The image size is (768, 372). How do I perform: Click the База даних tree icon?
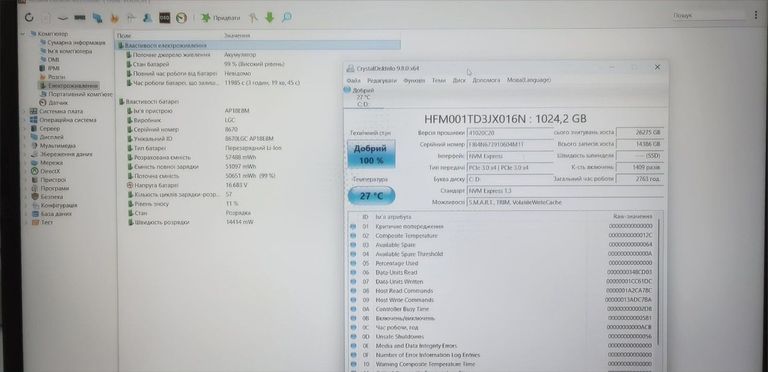pos(34,214)
